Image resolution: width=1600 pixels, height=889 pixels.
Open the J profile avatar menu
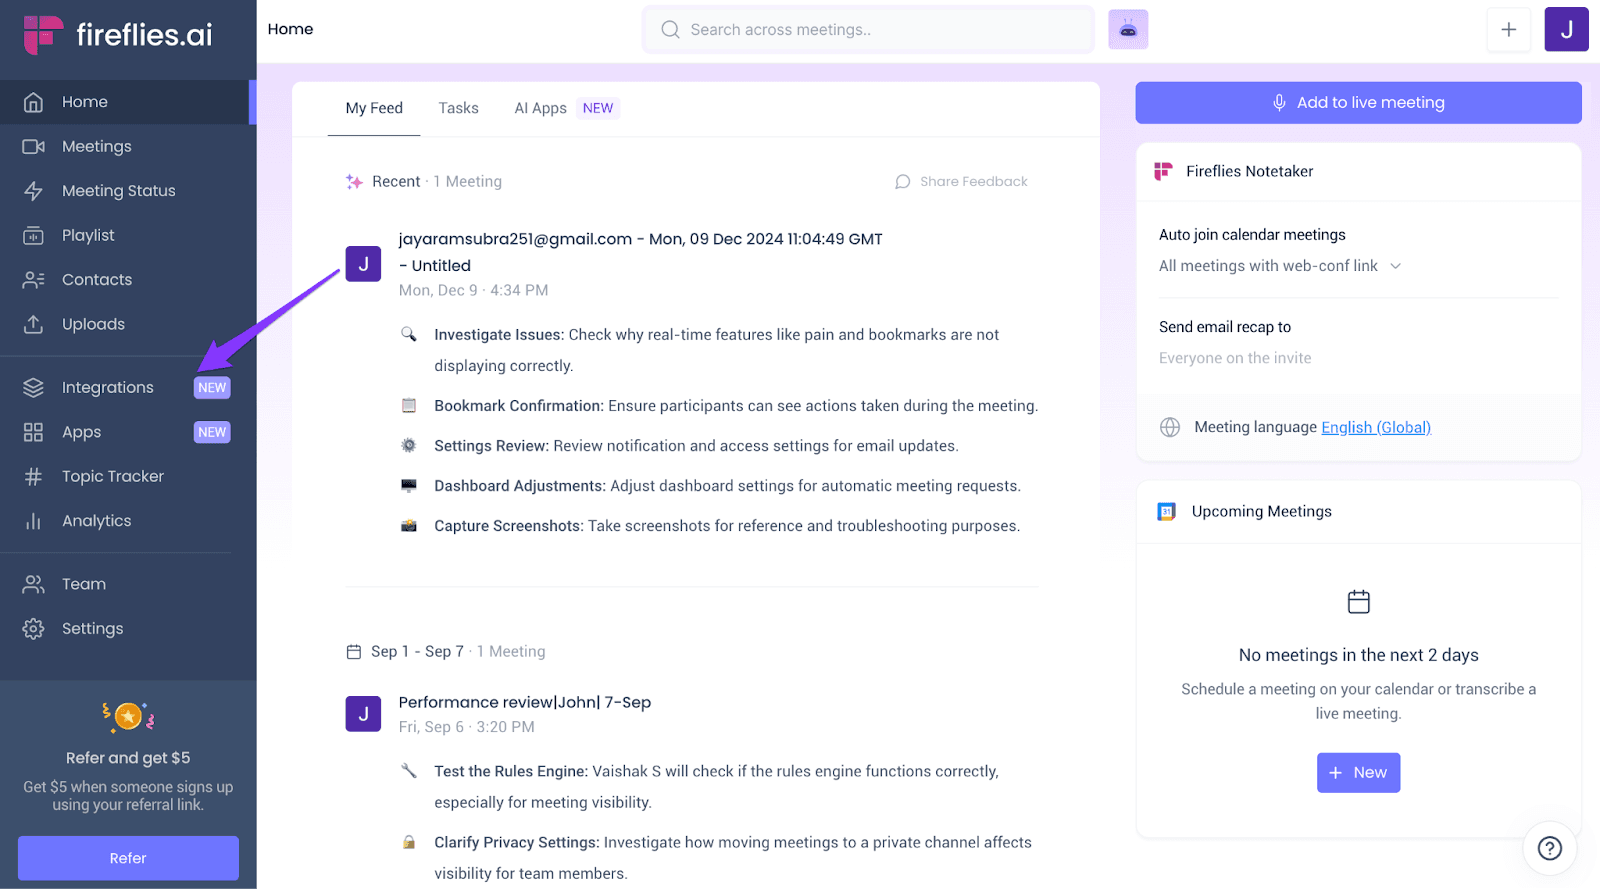(1566, 30)
